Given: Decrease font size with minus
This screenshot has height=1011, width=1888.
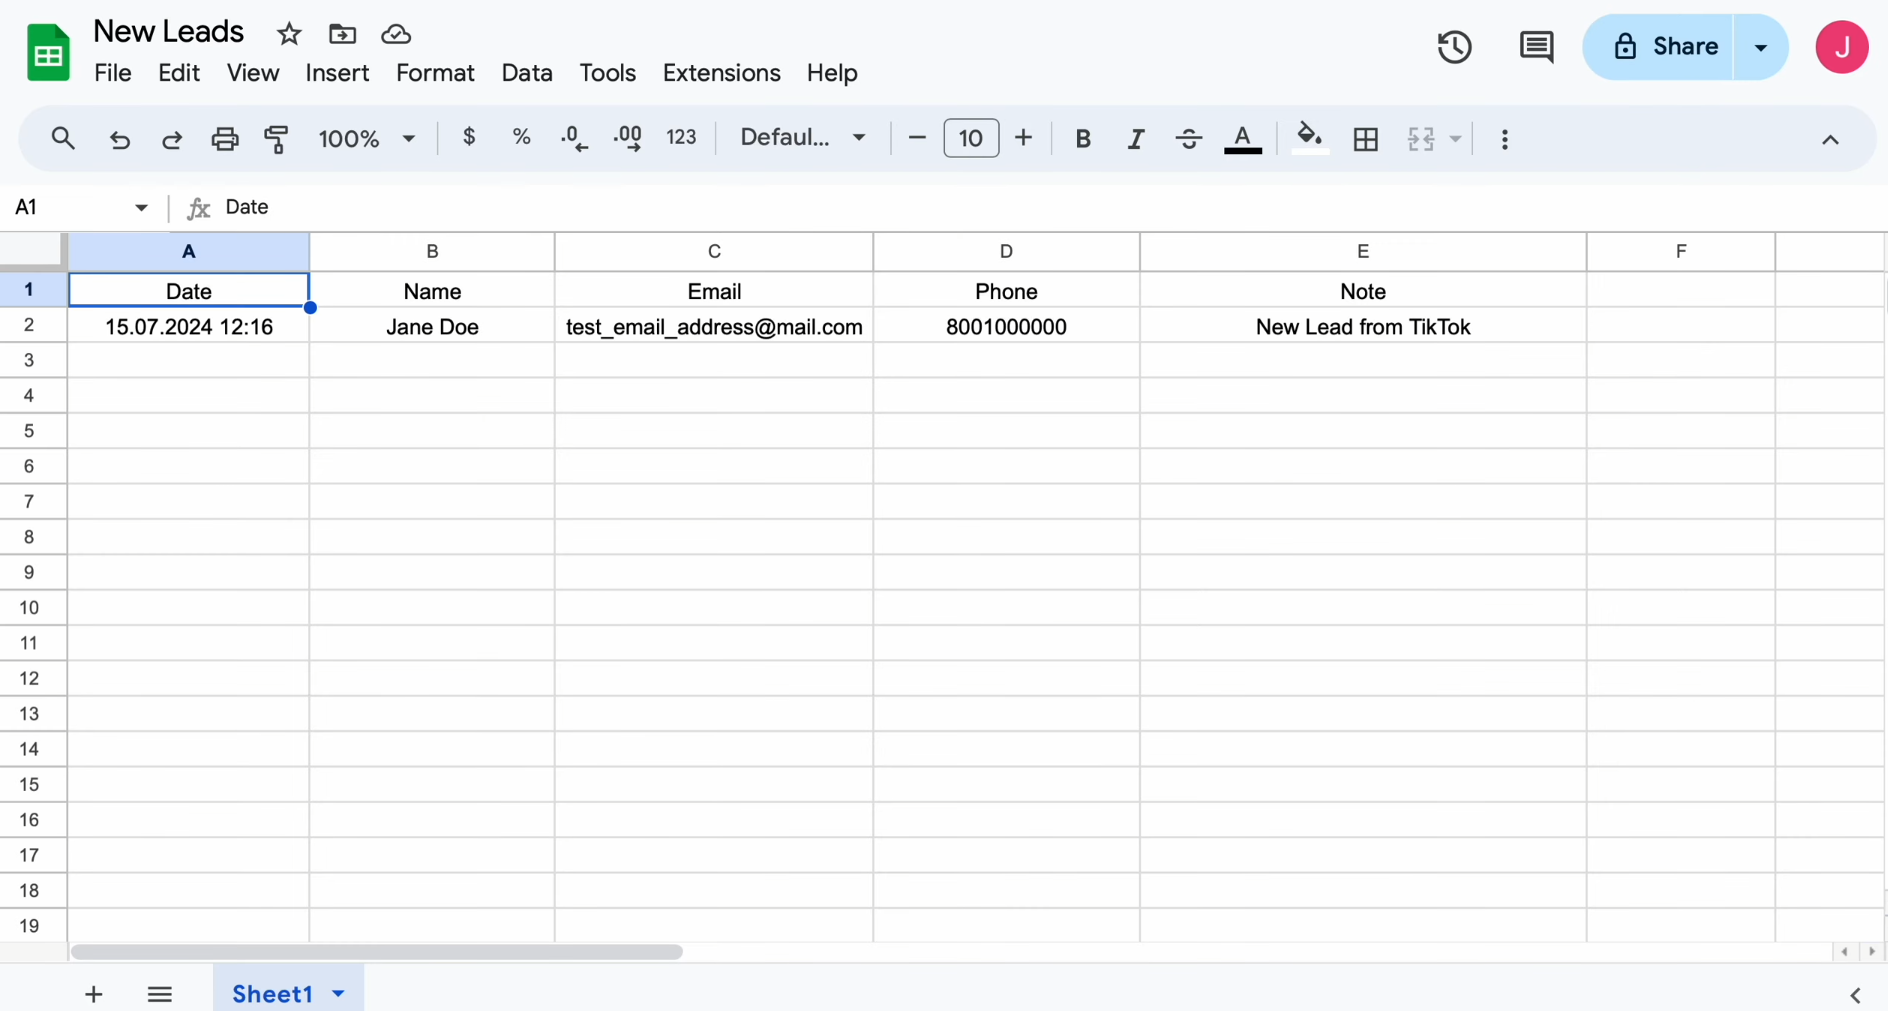Looking at the screenshot, I should 917,138.
